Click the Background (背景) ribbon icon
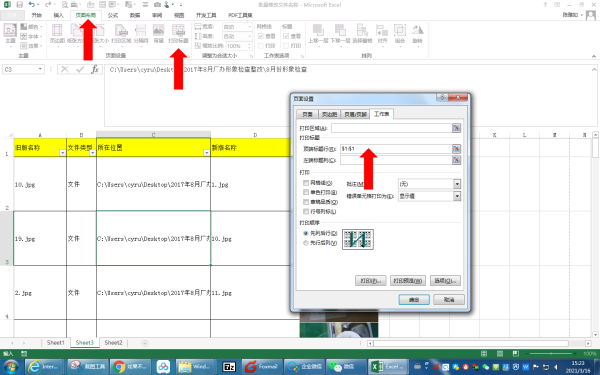The height and width of the screenshot is (375, 600). pos(158,34)
